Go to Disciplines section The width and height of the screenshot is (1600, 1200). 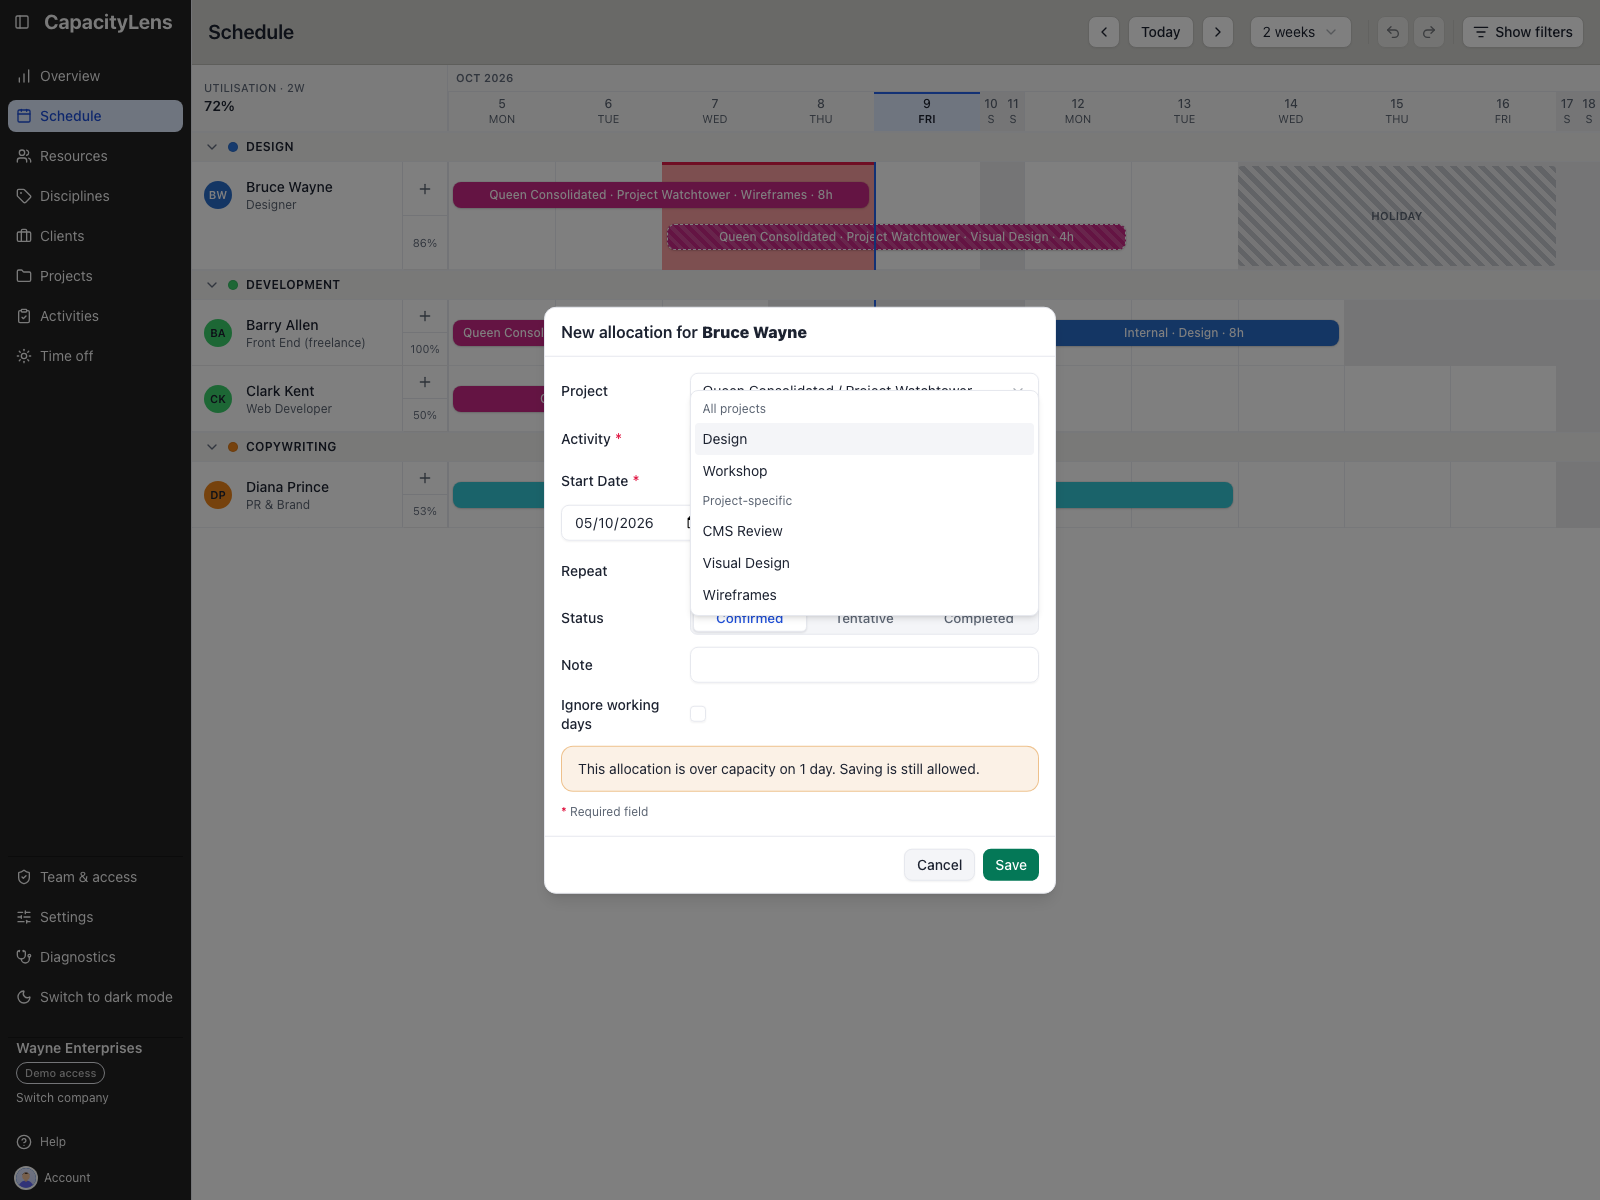point(95,196)
